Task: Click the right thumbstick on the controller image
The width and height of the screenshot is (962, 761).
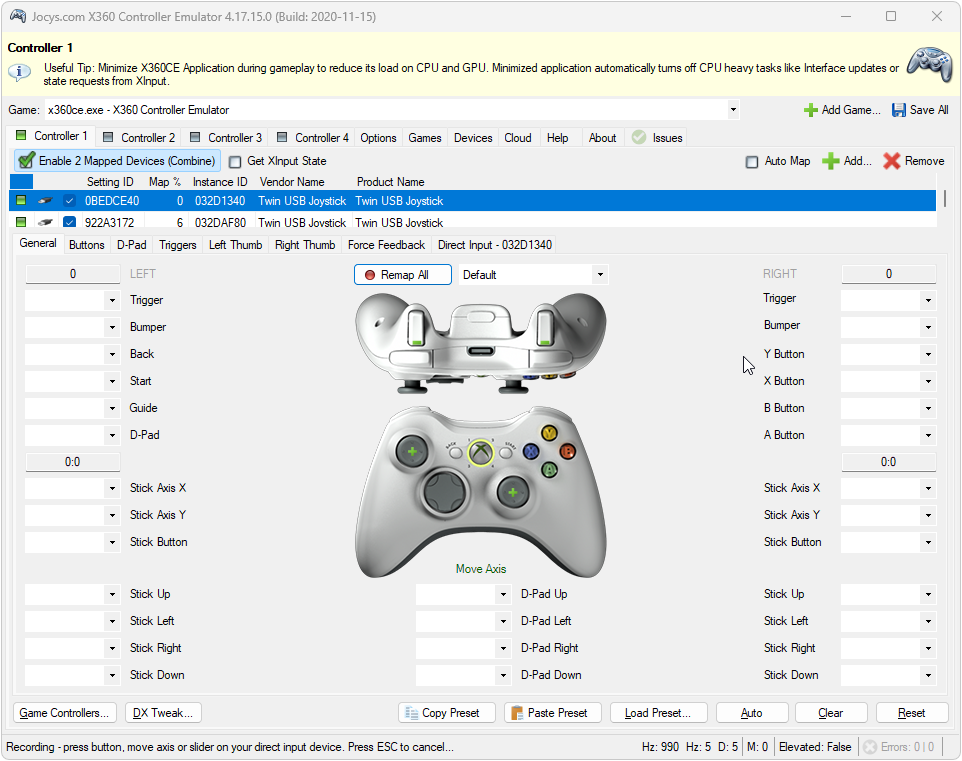Action: pos(513,492)
